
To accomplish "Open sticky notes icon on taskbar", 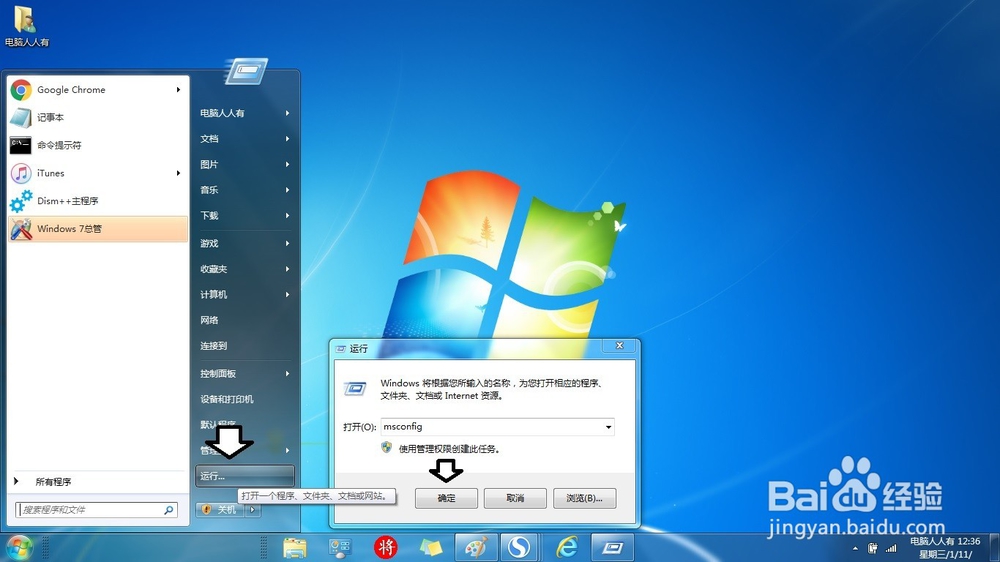I will [431, 547].
